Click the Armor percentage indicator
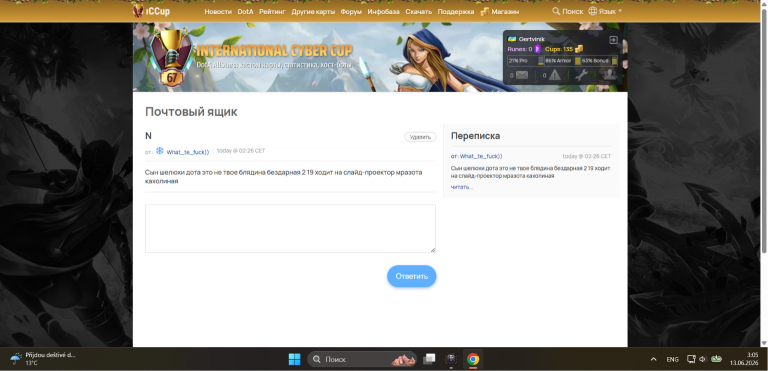Screen dimensions: 768x371 point(562,61)
